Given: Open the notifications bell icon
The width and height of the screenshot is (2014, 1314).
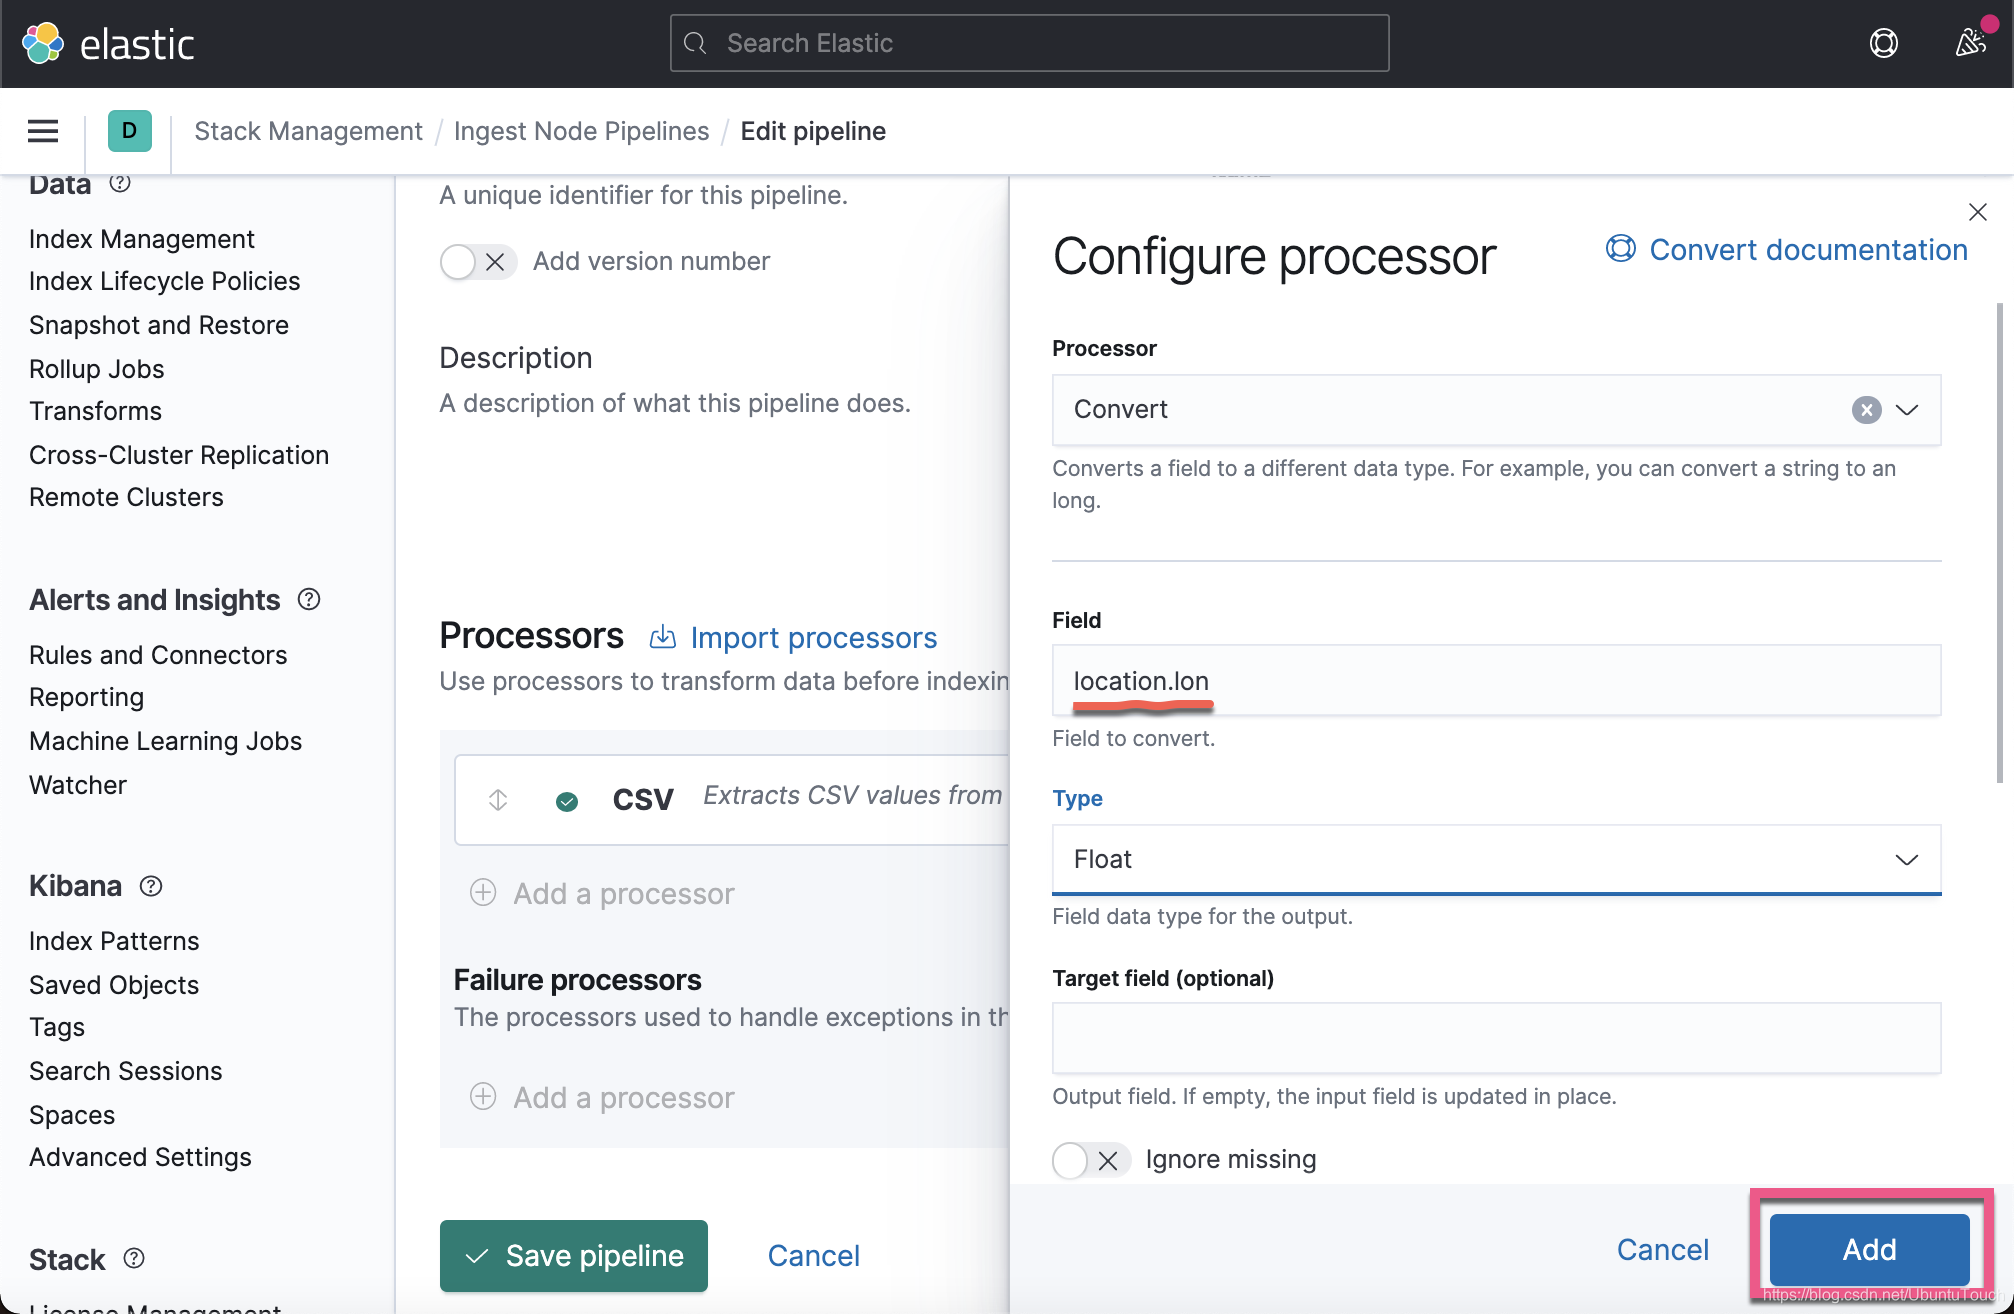Looking at the screenshot, I should [x=1969, y=43].
